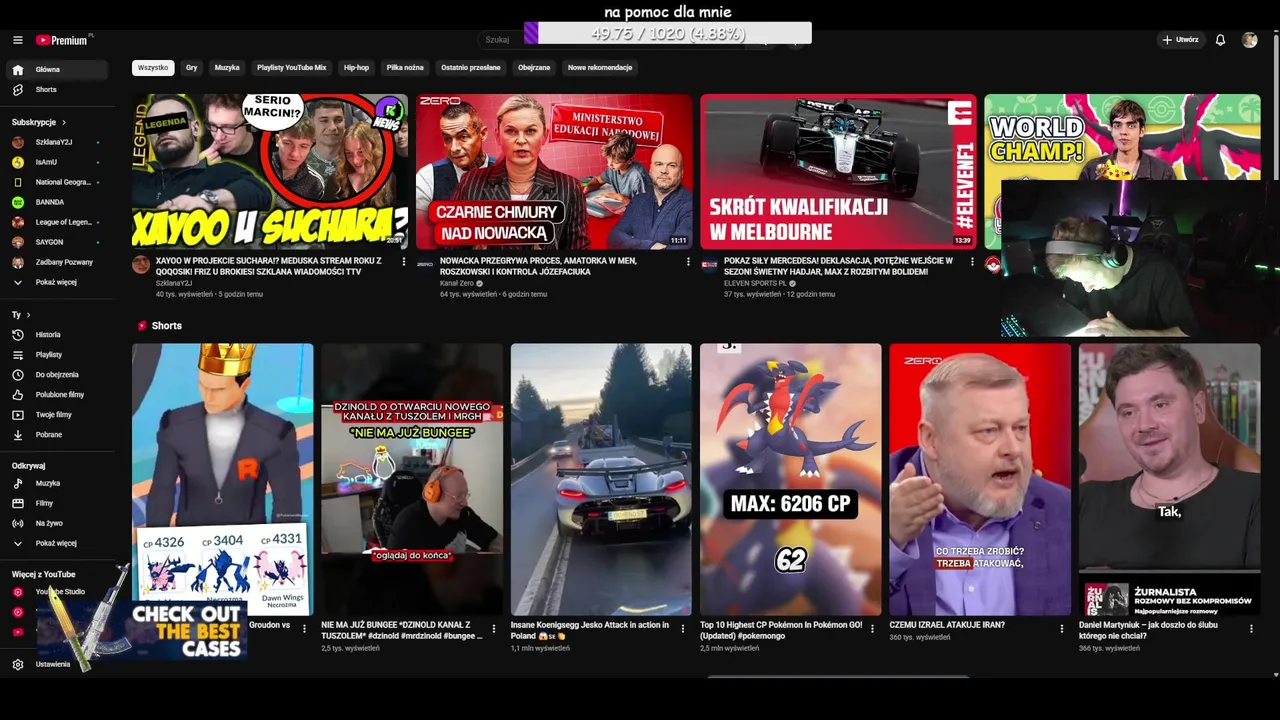
Task: Open the League of Legends subscription channel
Action: (x=58, y=222)
